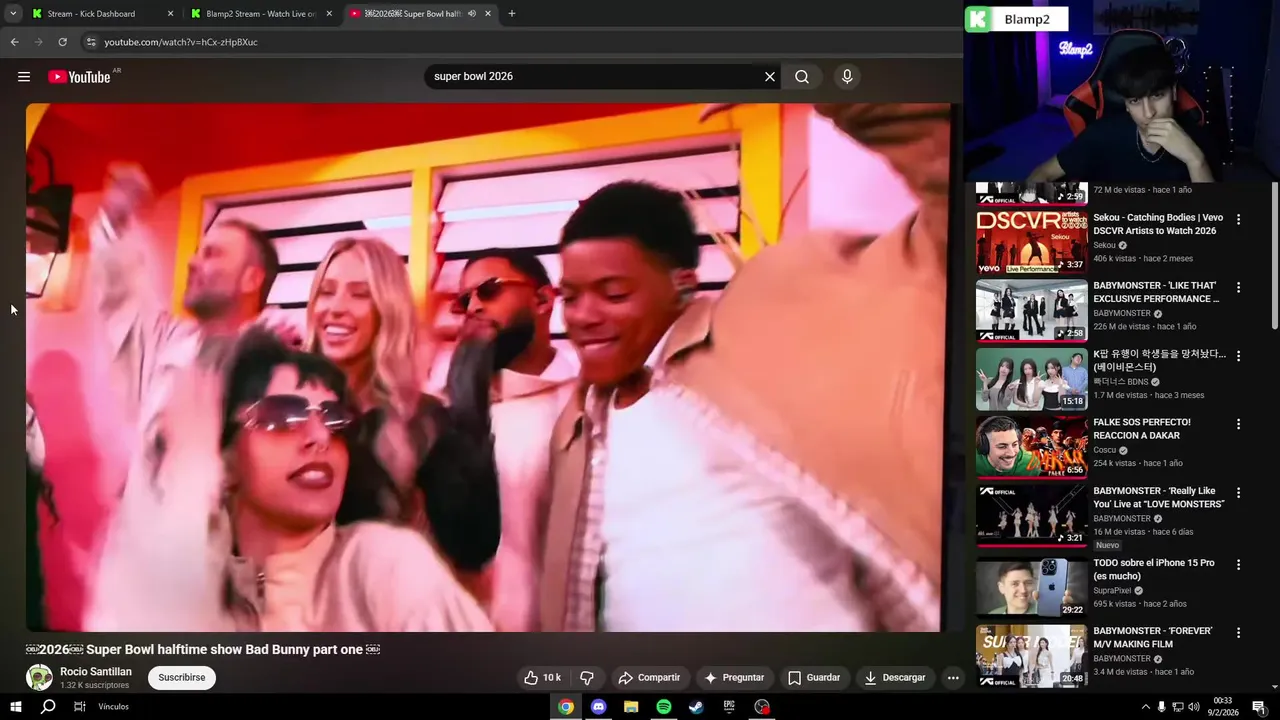Open the Coscu FALKE reaction thumbnail with 6:56 duration
The width and height of the screenshot is (1280, 720).
point(1032,447)
